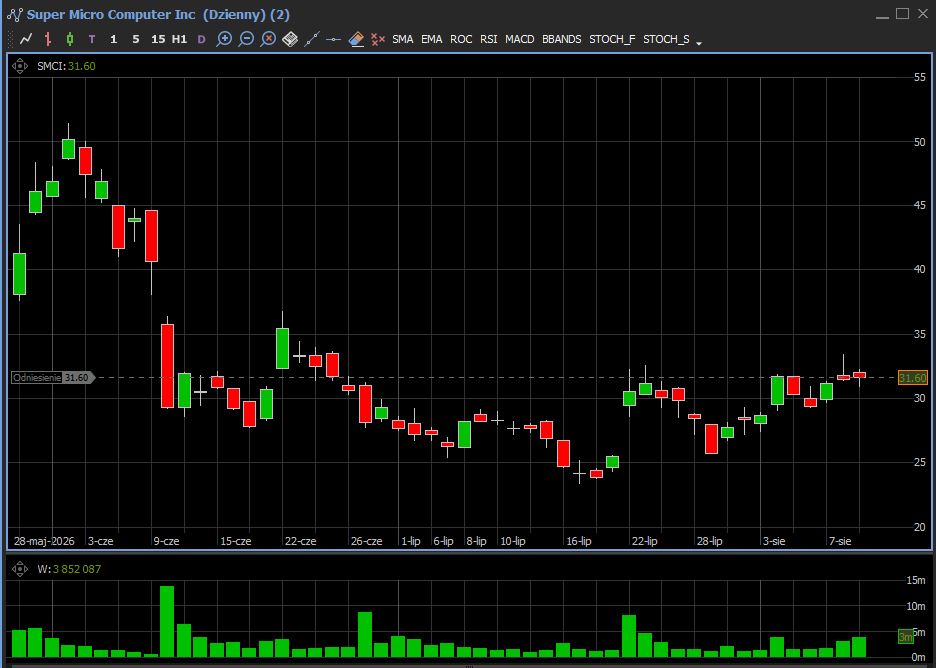This screenshot has height=668, width=936.
Task: Zoom in on the chart
Action: (224, 39)
